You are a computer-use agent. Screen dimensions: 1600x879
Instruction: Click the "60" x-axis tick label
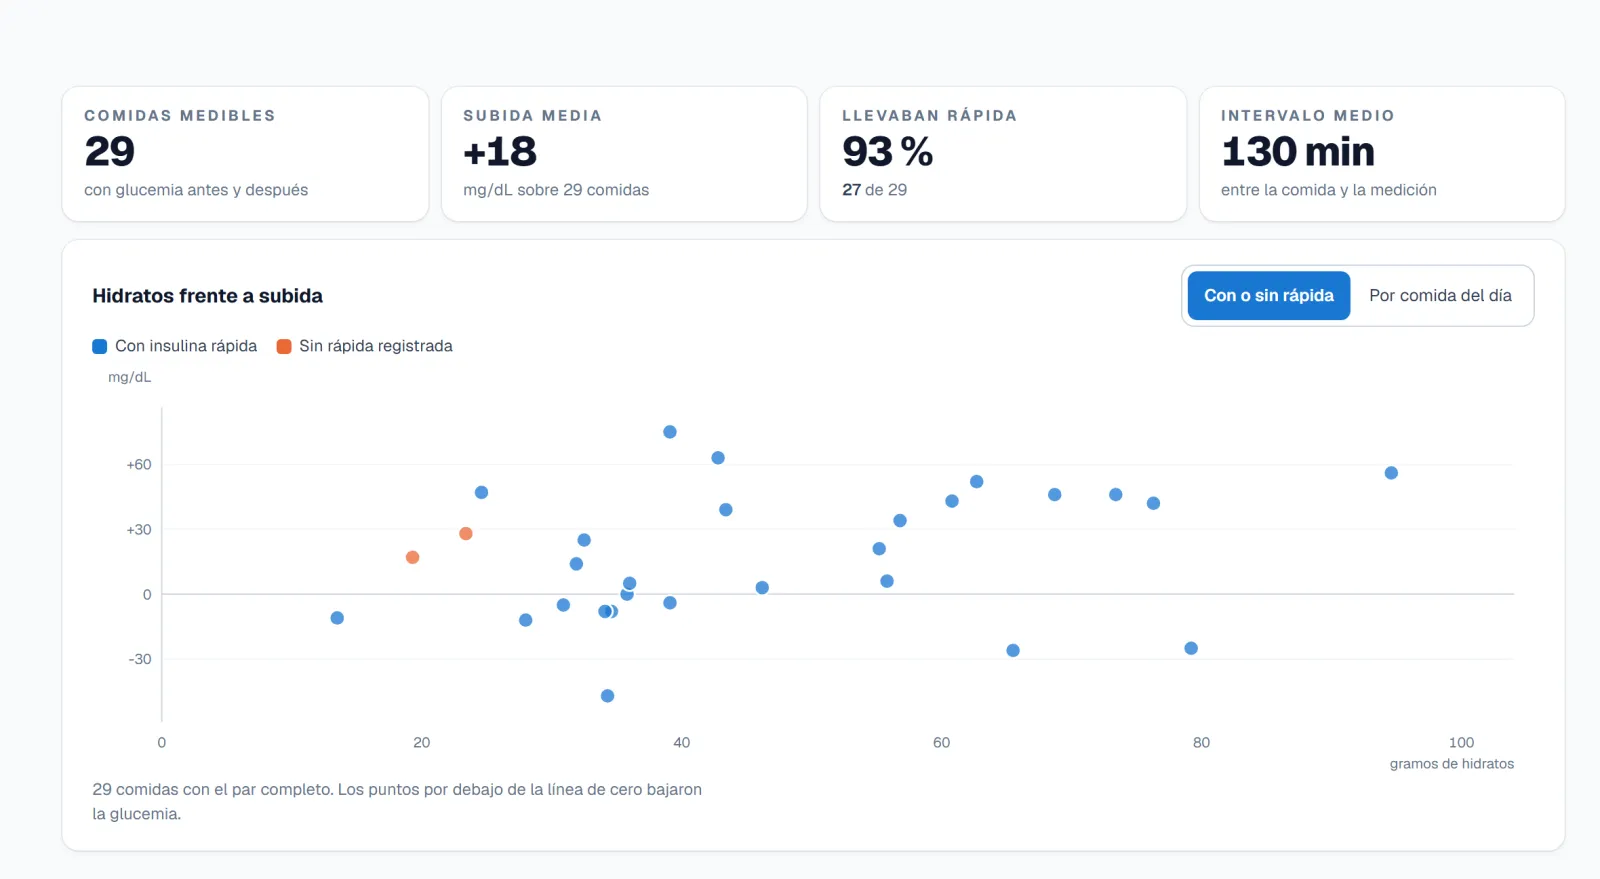coord(942,743)
